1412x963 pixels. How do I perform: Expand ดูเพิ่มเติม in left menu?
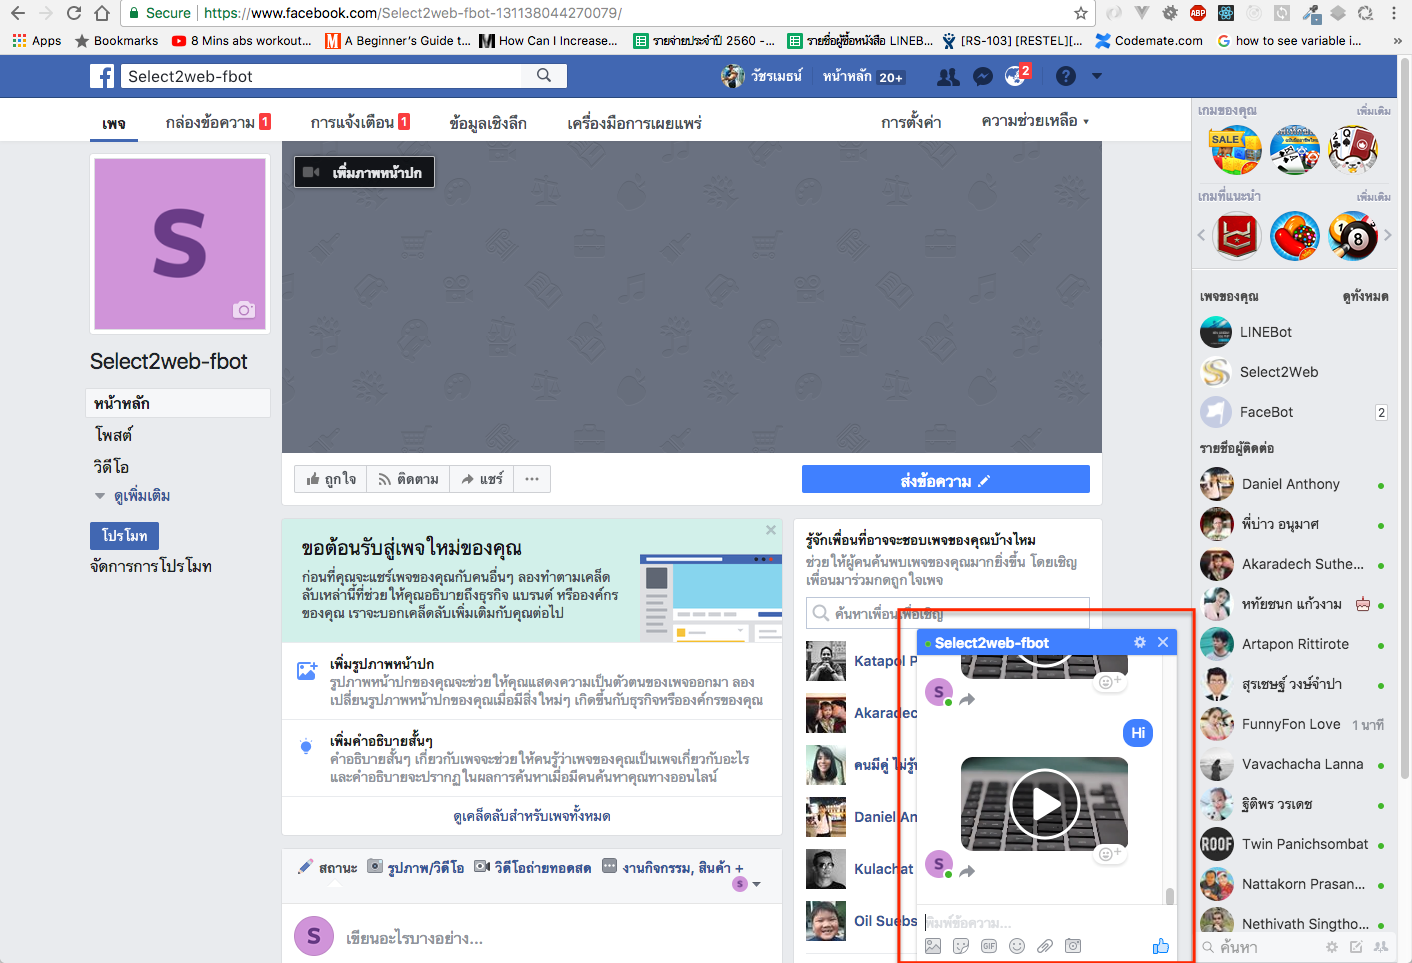tap(133, 496)
